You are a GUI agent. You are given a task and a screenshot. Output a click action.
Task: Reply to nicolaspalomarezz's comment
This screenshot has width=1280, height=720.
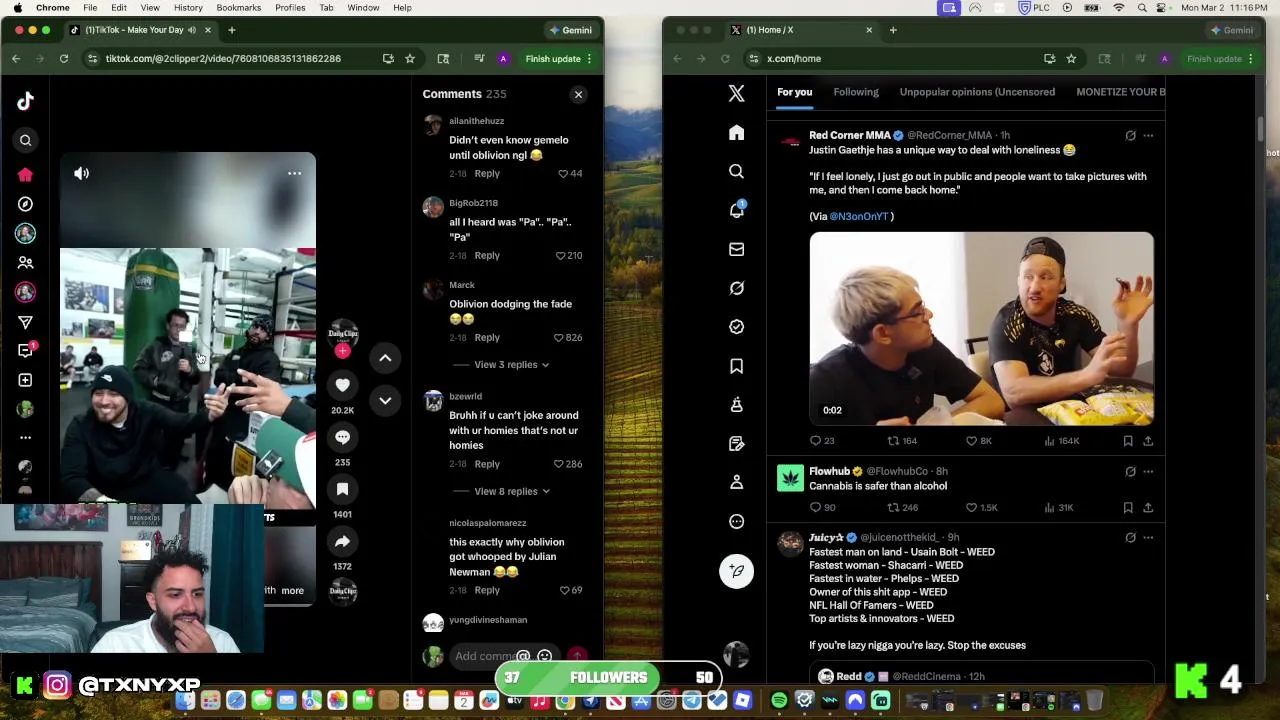(487, 590)
